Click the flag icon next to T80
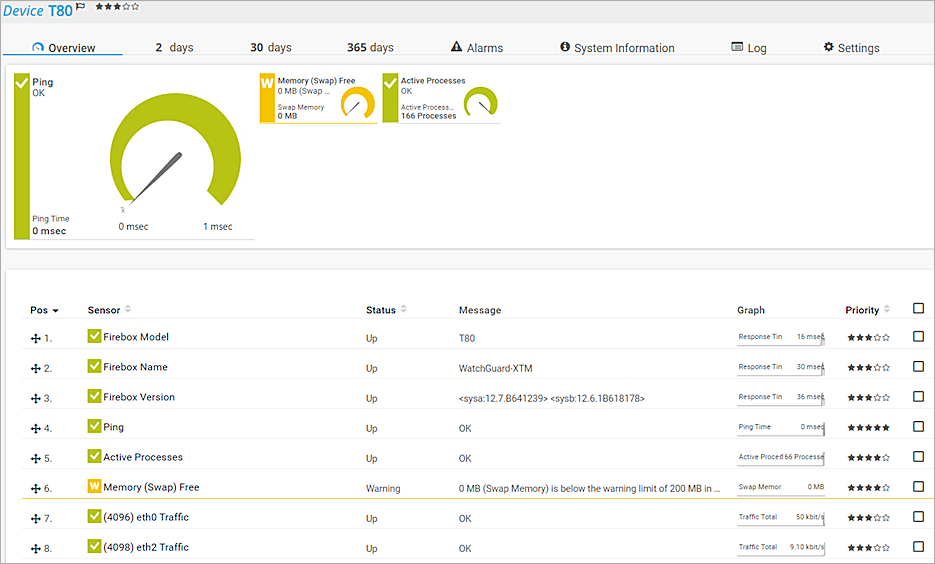 pos(81,8)
